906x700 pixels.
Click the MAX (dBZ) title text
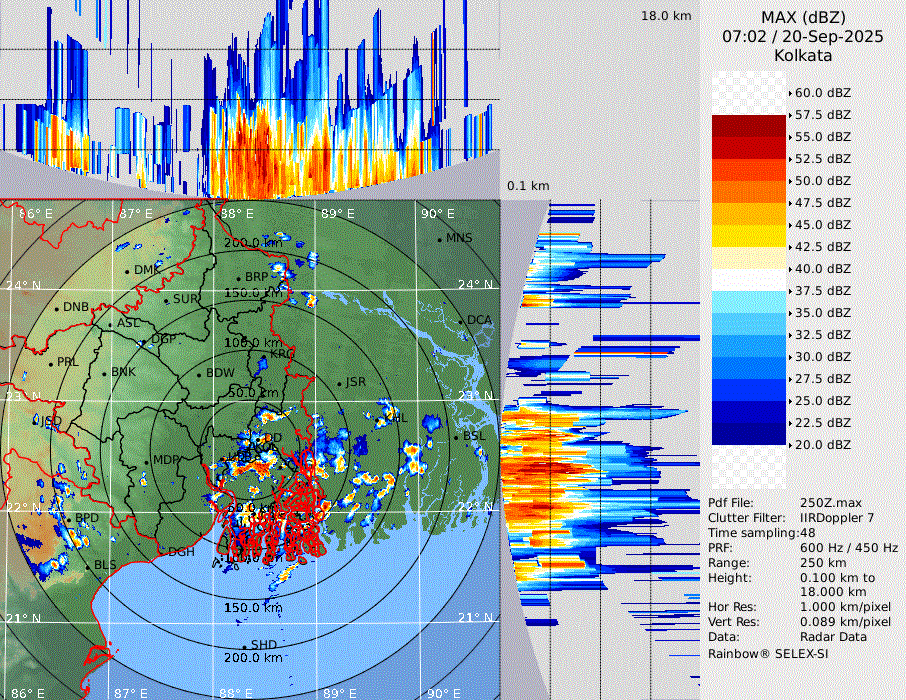point(802,17)
